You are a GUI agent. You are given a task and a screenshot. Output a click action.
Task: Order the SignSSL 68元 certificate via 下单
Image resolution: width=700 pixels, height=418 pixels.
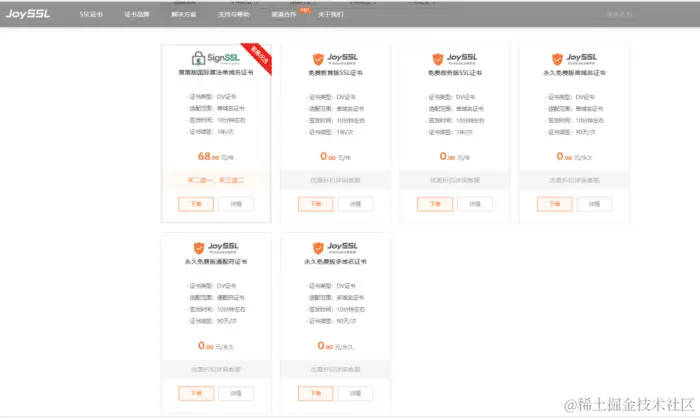[x=196, y=204]
